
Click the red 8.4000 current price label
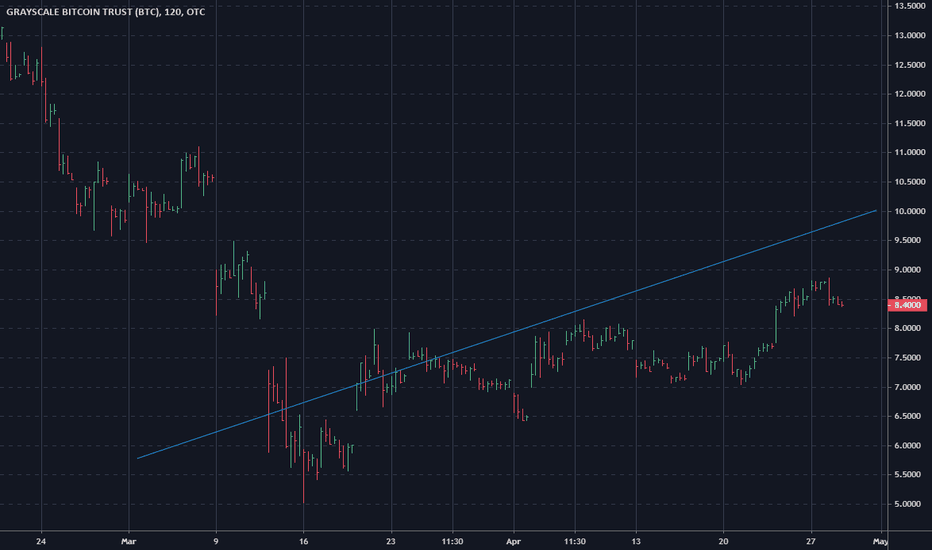[907, 305]
